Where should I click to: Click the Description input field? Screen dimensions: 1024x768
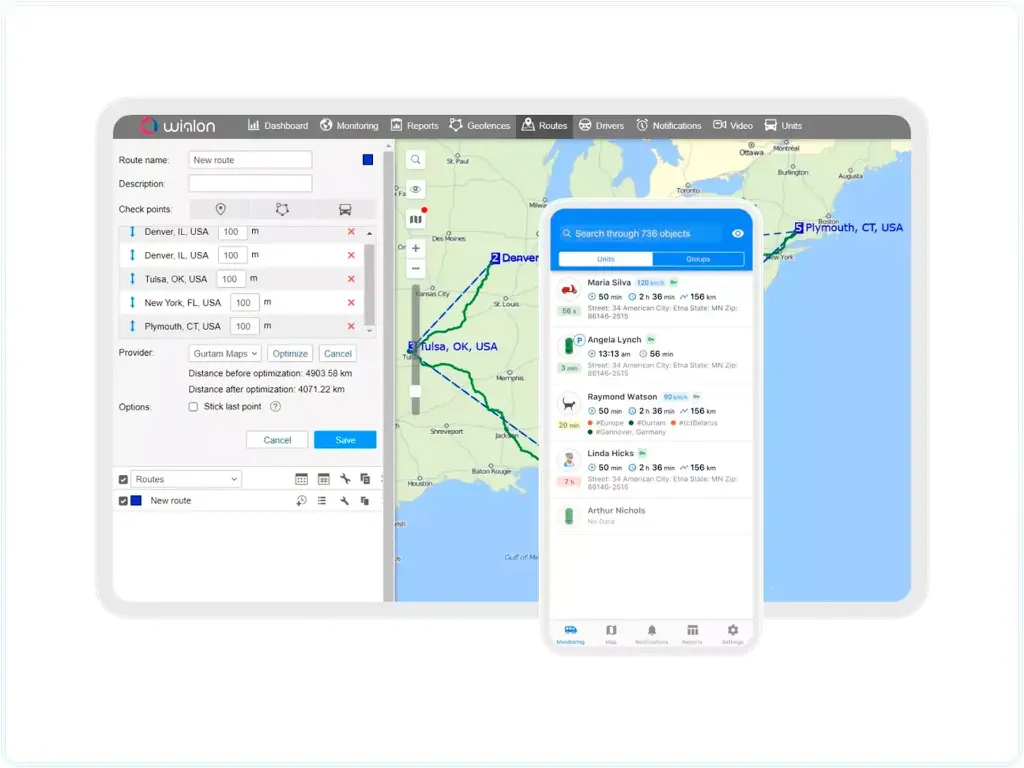click(250, 184)
